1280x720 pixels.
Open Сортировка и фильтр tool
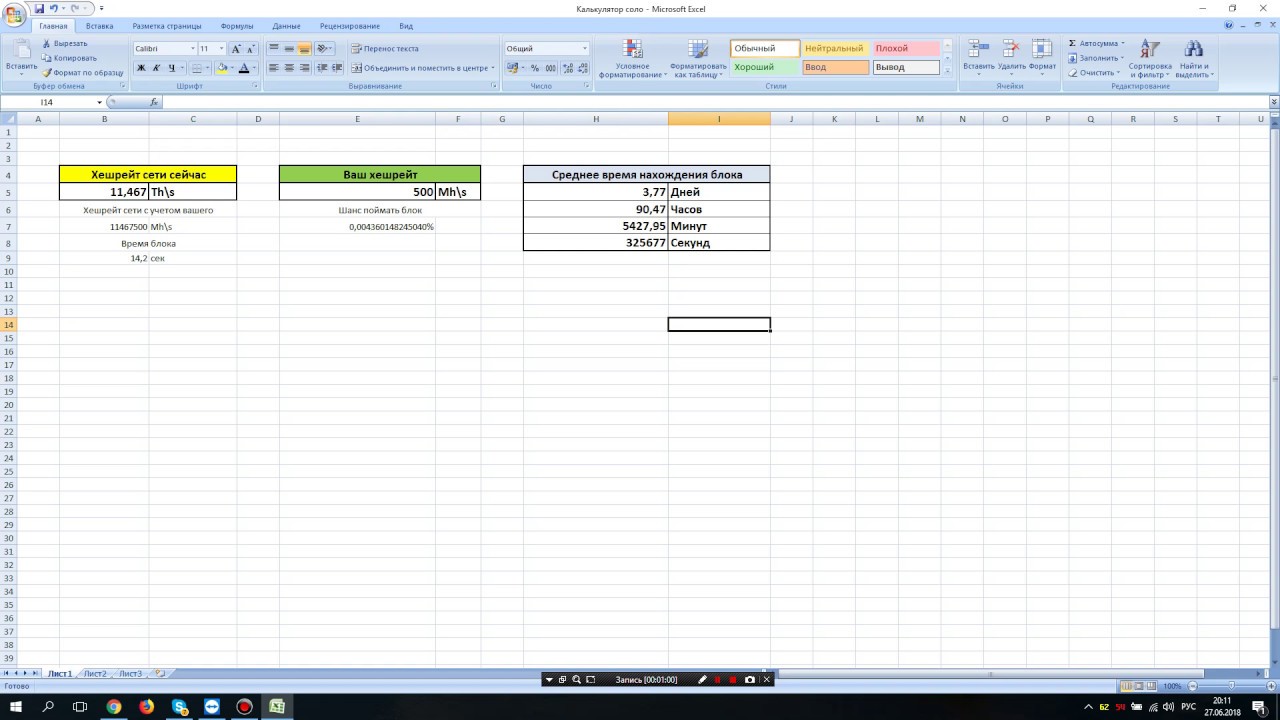pos(1150,59)
